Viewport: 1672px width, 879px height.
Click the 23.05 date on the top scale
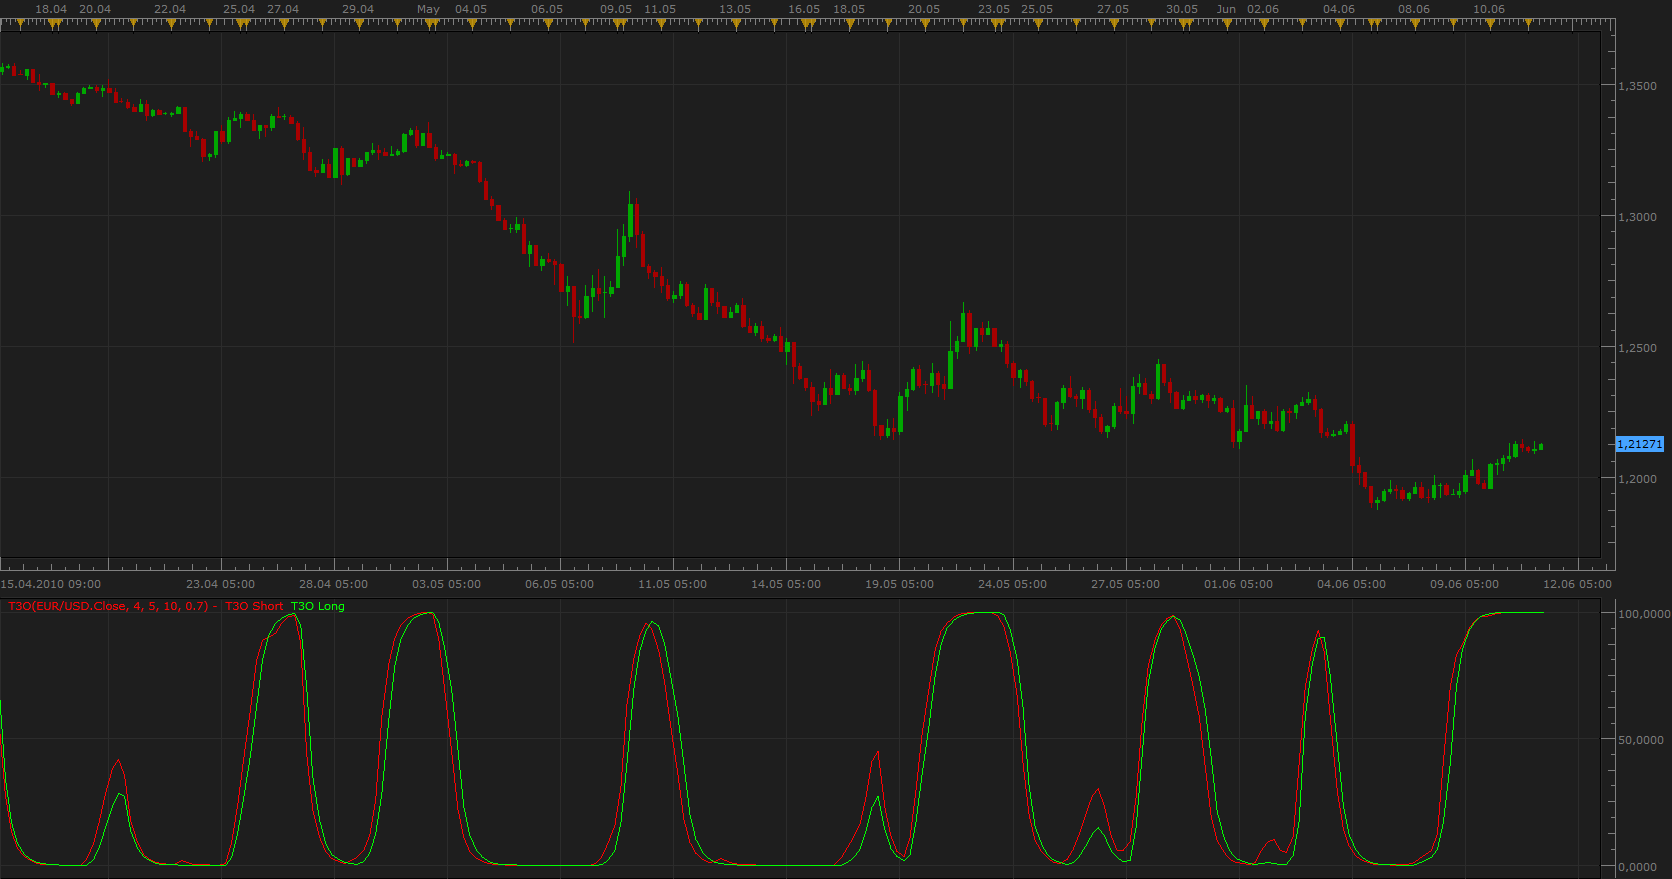(x=994, y=9)
